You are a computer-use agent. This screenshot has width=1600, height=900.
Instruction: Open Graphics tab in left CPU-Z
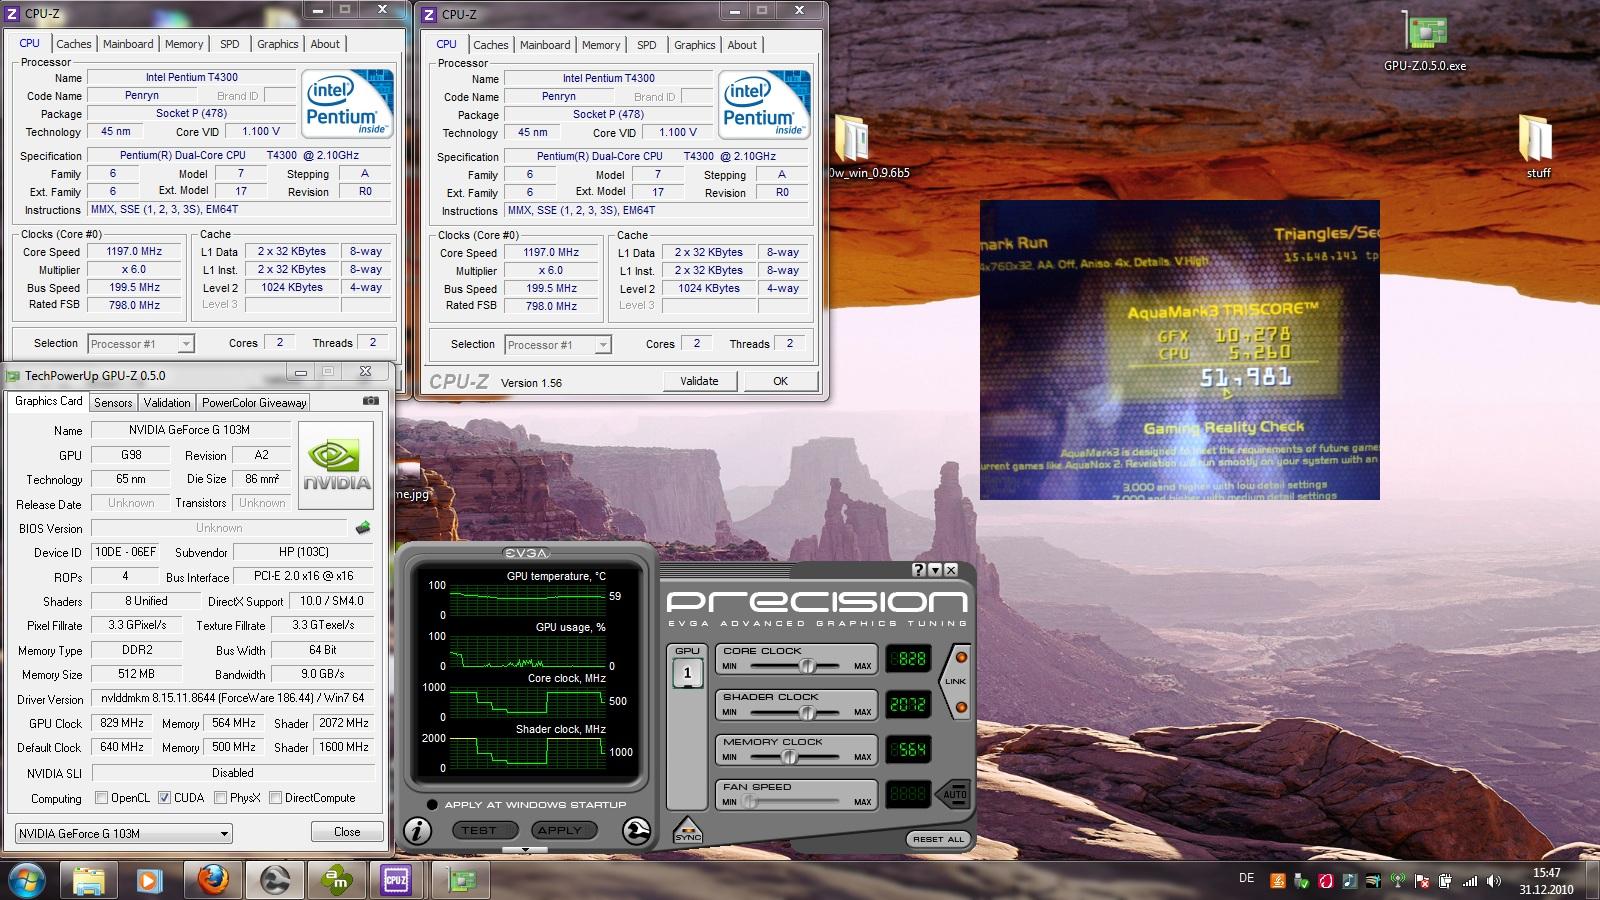pos(278,44)
